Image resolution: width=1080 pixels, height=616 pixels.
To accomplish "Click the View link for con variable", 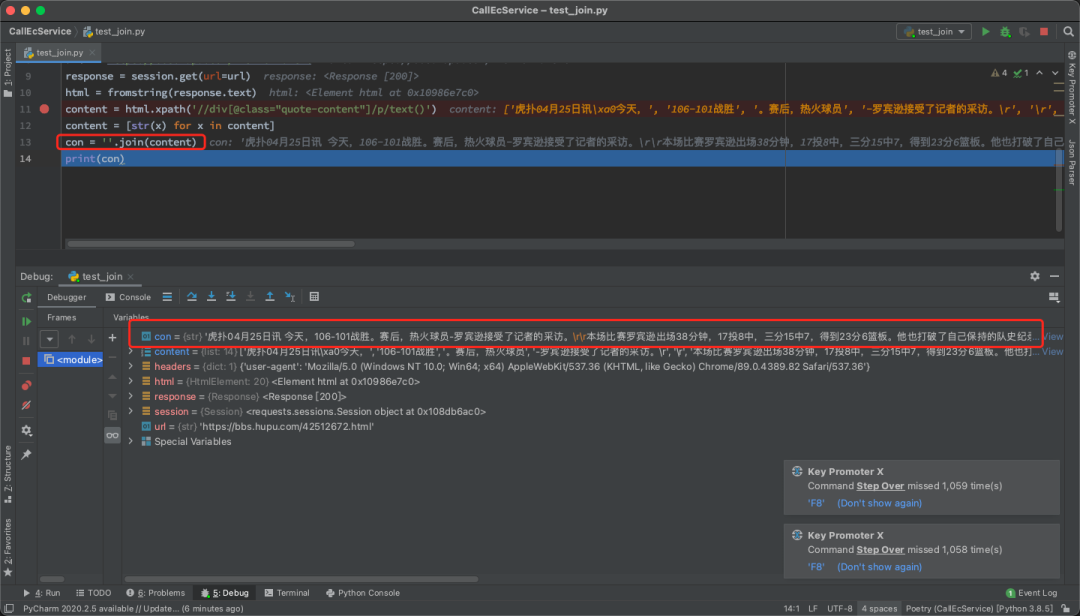I will pos(1052,336).
